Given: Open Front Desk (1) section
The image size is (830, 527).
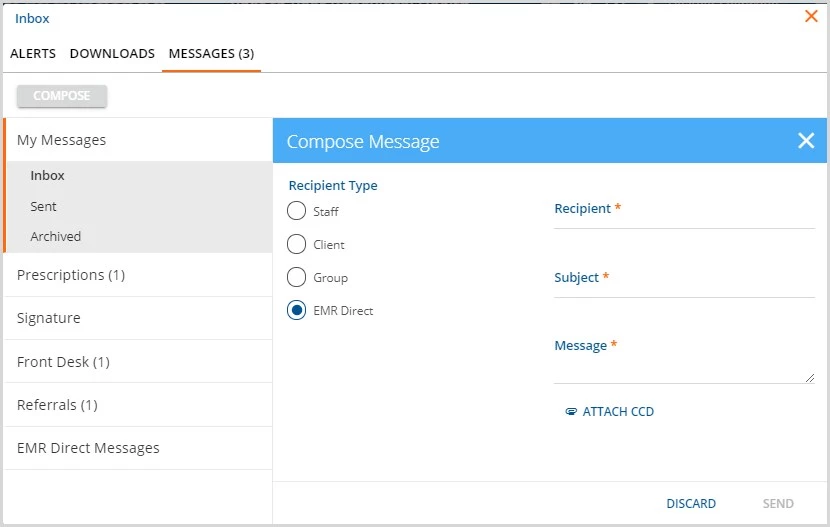Looking at the screenshot, I should [x=138, y=362].
